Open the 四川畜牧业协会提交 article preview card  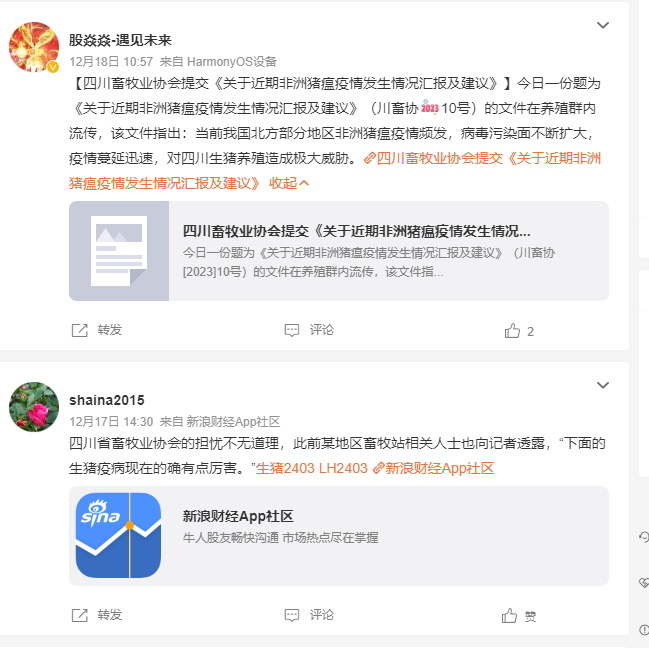339,251
